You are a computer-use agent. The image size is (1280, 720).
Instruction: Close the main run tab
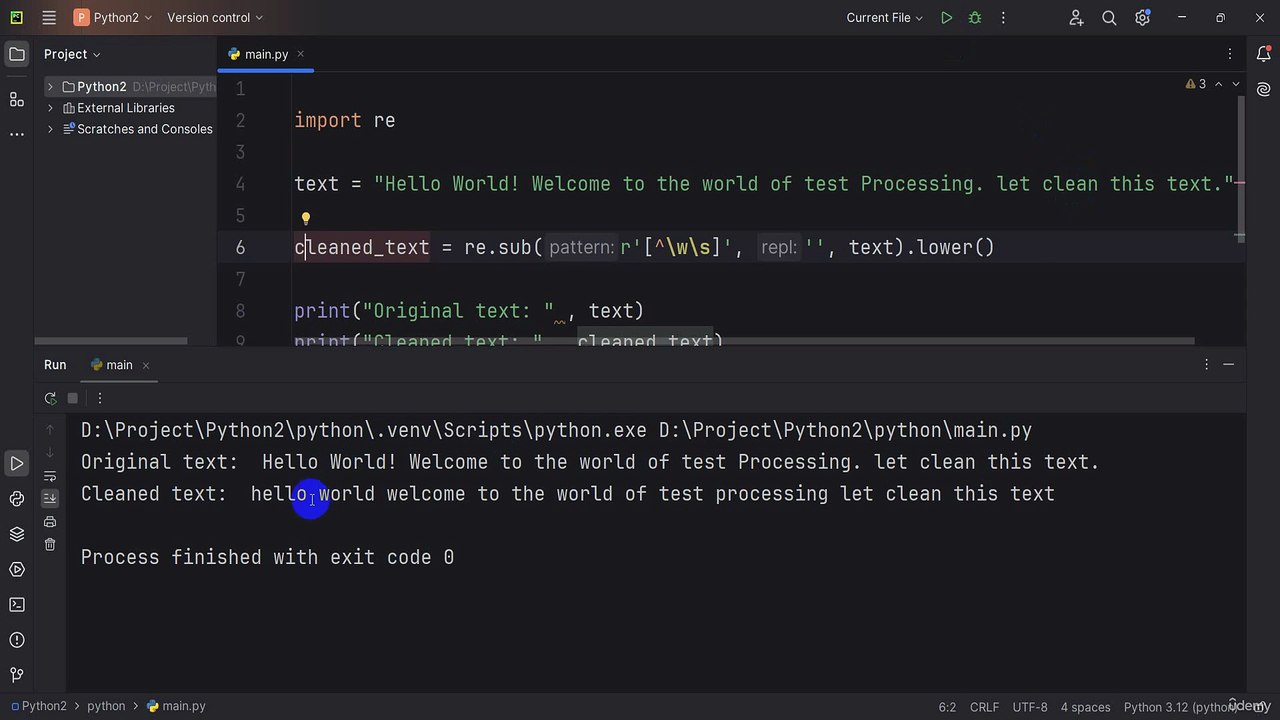tap(145, 365)
